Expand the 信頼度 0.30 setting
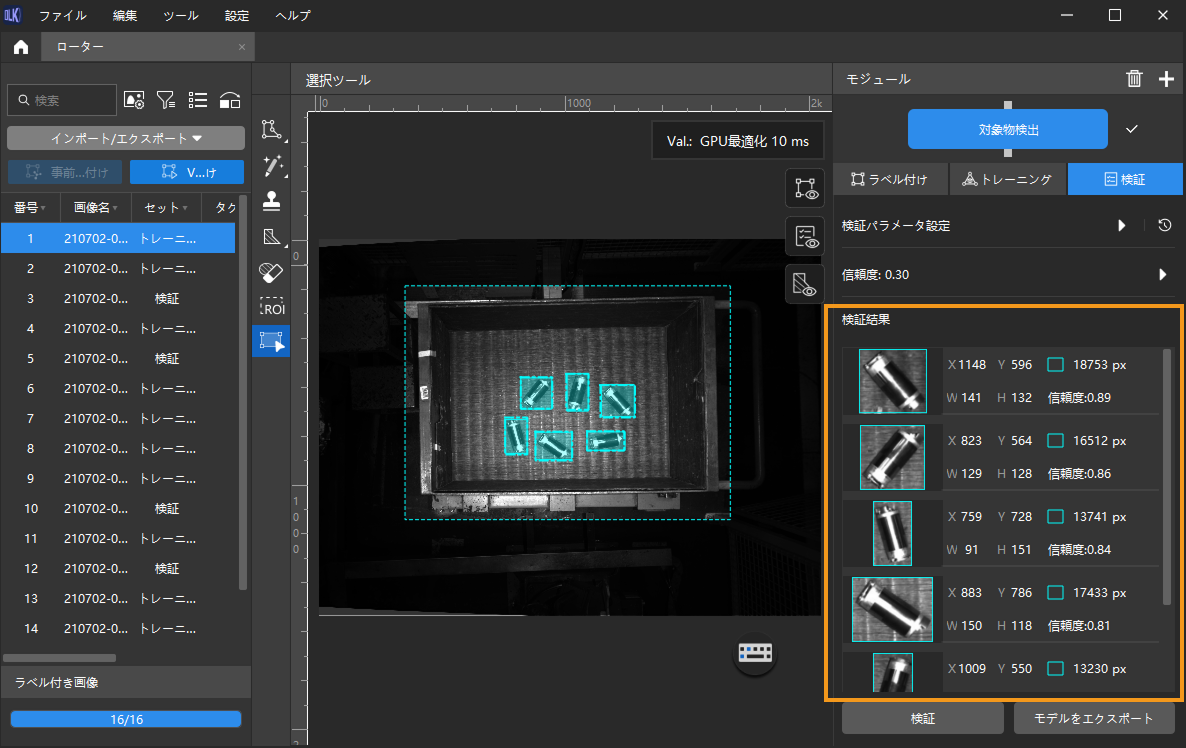This screenshot has width=1186, height=748. (1162, 274)
